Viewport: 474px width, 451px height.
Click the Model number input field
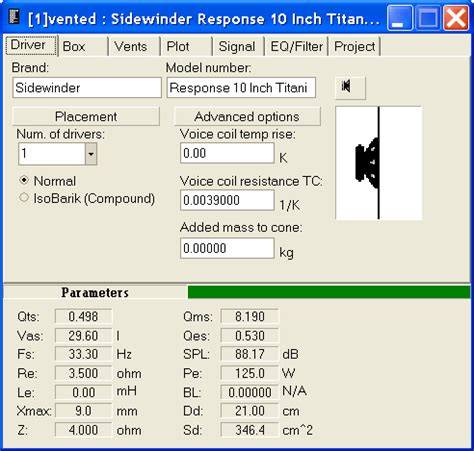coord(241,88)
